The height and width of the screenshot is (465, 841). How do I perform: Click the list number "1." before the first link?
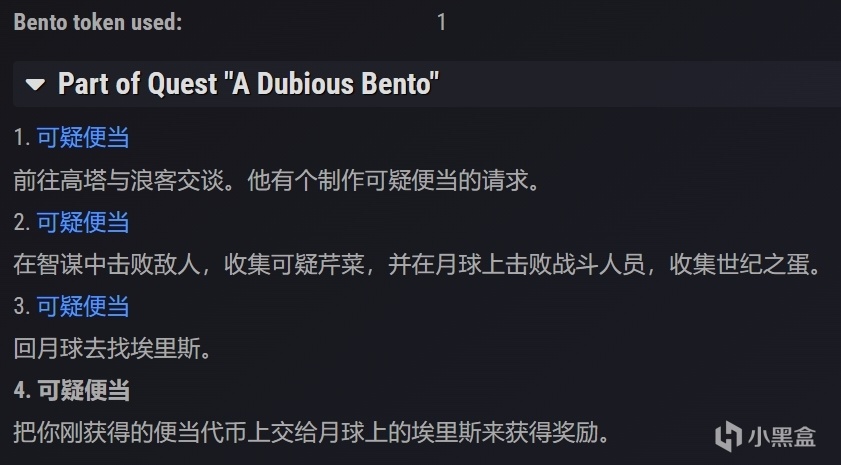(22, 138)
